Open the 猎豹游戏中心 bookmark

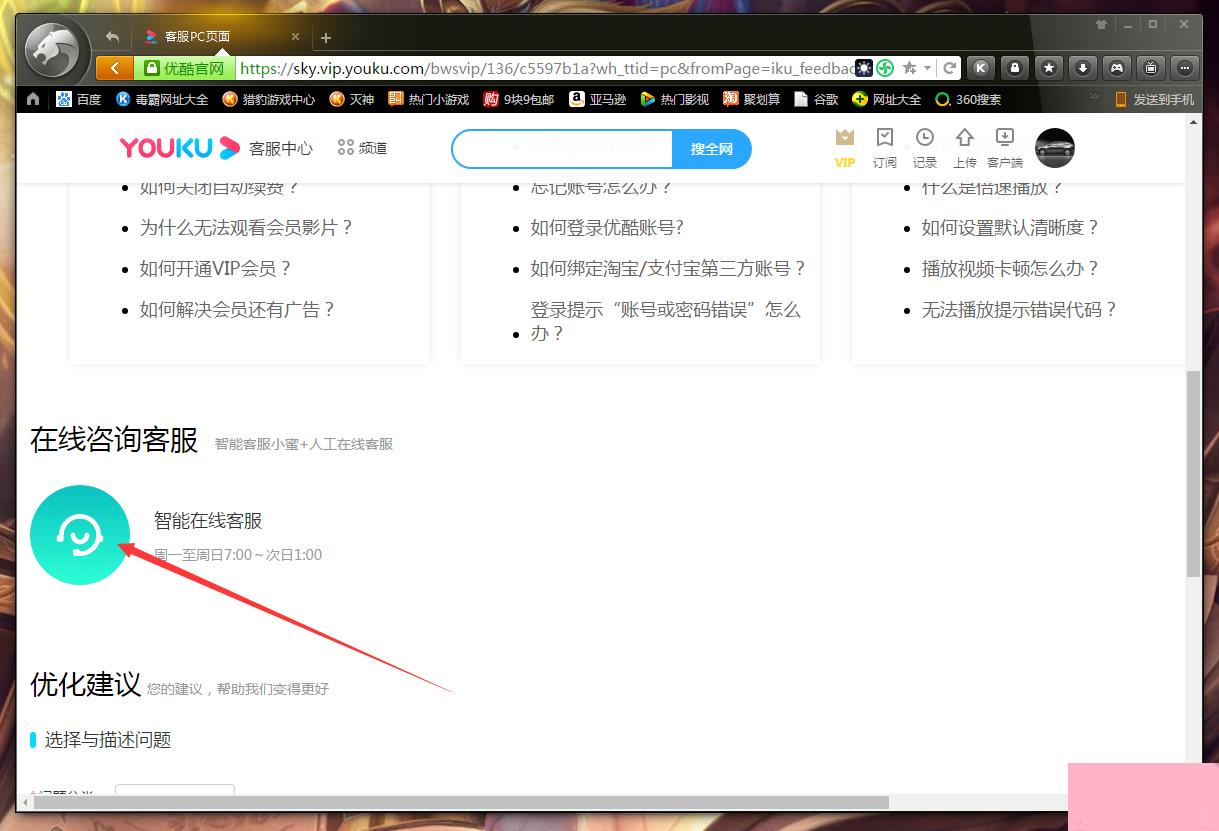pos(269,99)
